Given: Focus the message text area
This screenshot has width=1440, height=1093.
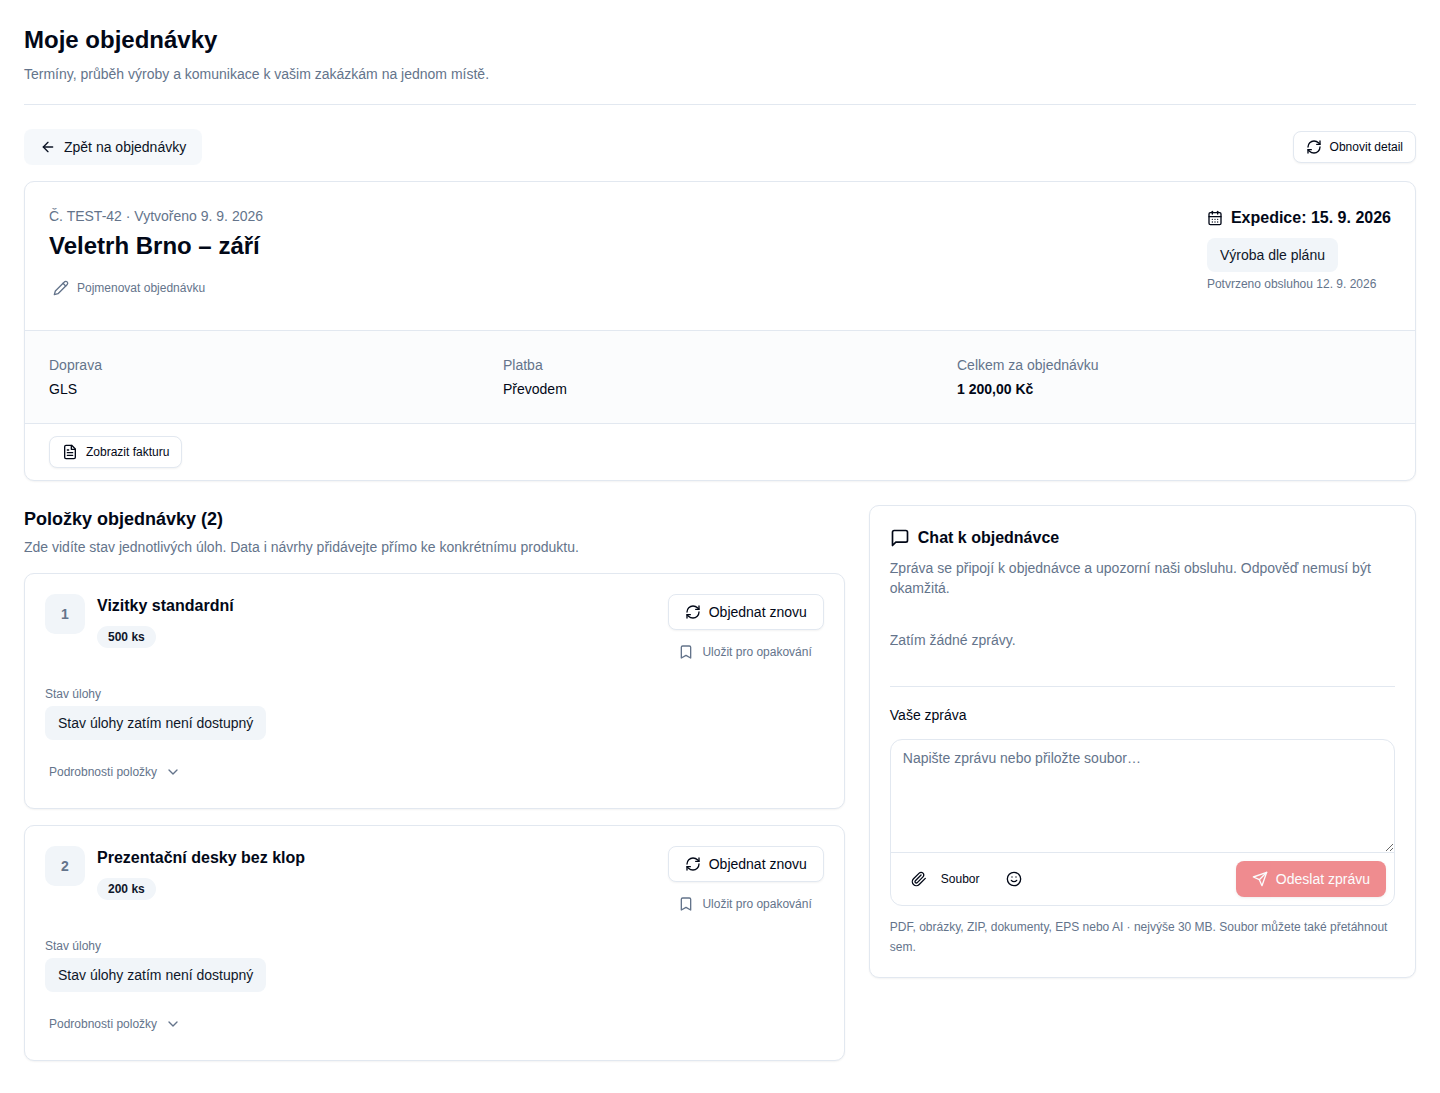Looking at the screenshot, I should point(1142,796).
